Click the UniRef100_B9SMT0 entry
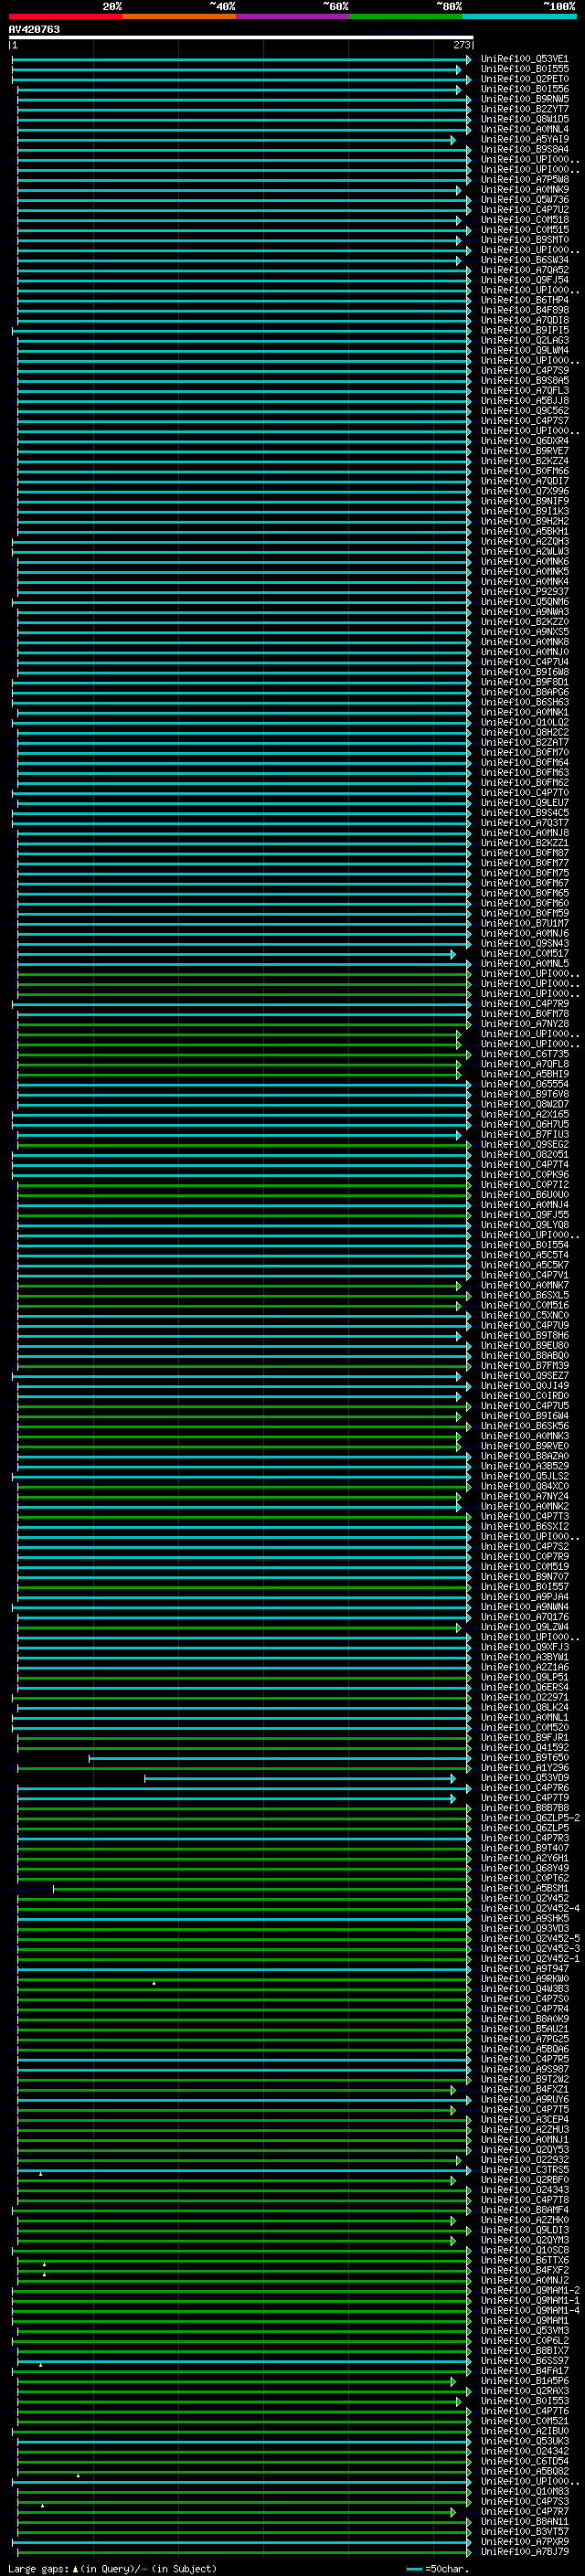The height and width of the screenshot is (2576, 585). pos(524,240)
